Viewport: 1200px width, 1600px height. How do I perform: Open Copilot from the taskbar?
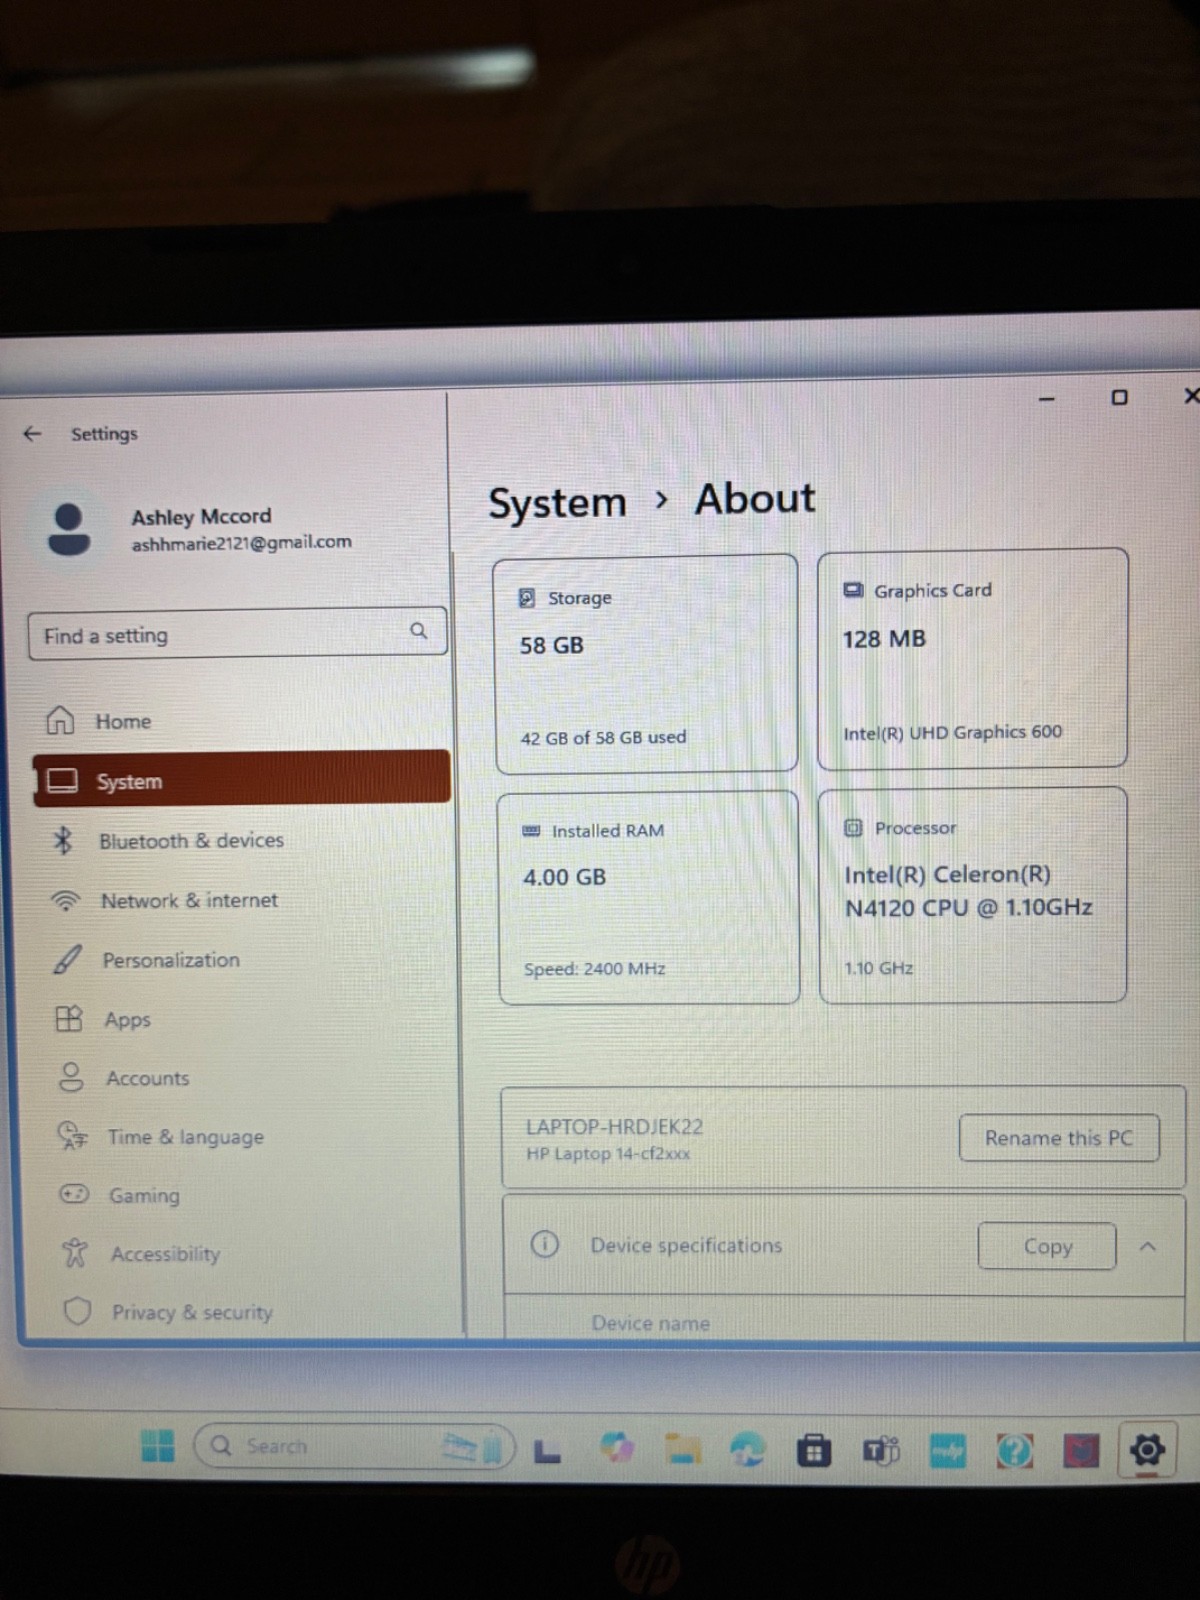[x=617, y=1448]
